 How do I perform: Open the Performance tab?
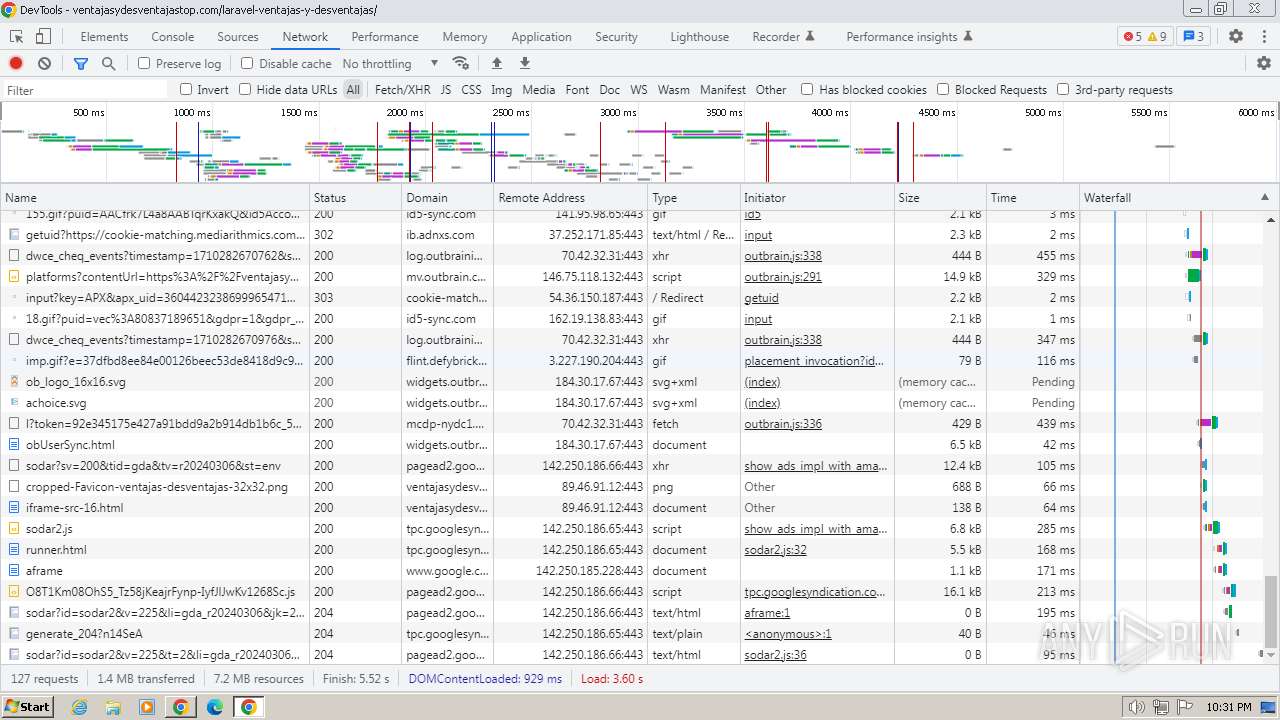[x=385, y=36]
